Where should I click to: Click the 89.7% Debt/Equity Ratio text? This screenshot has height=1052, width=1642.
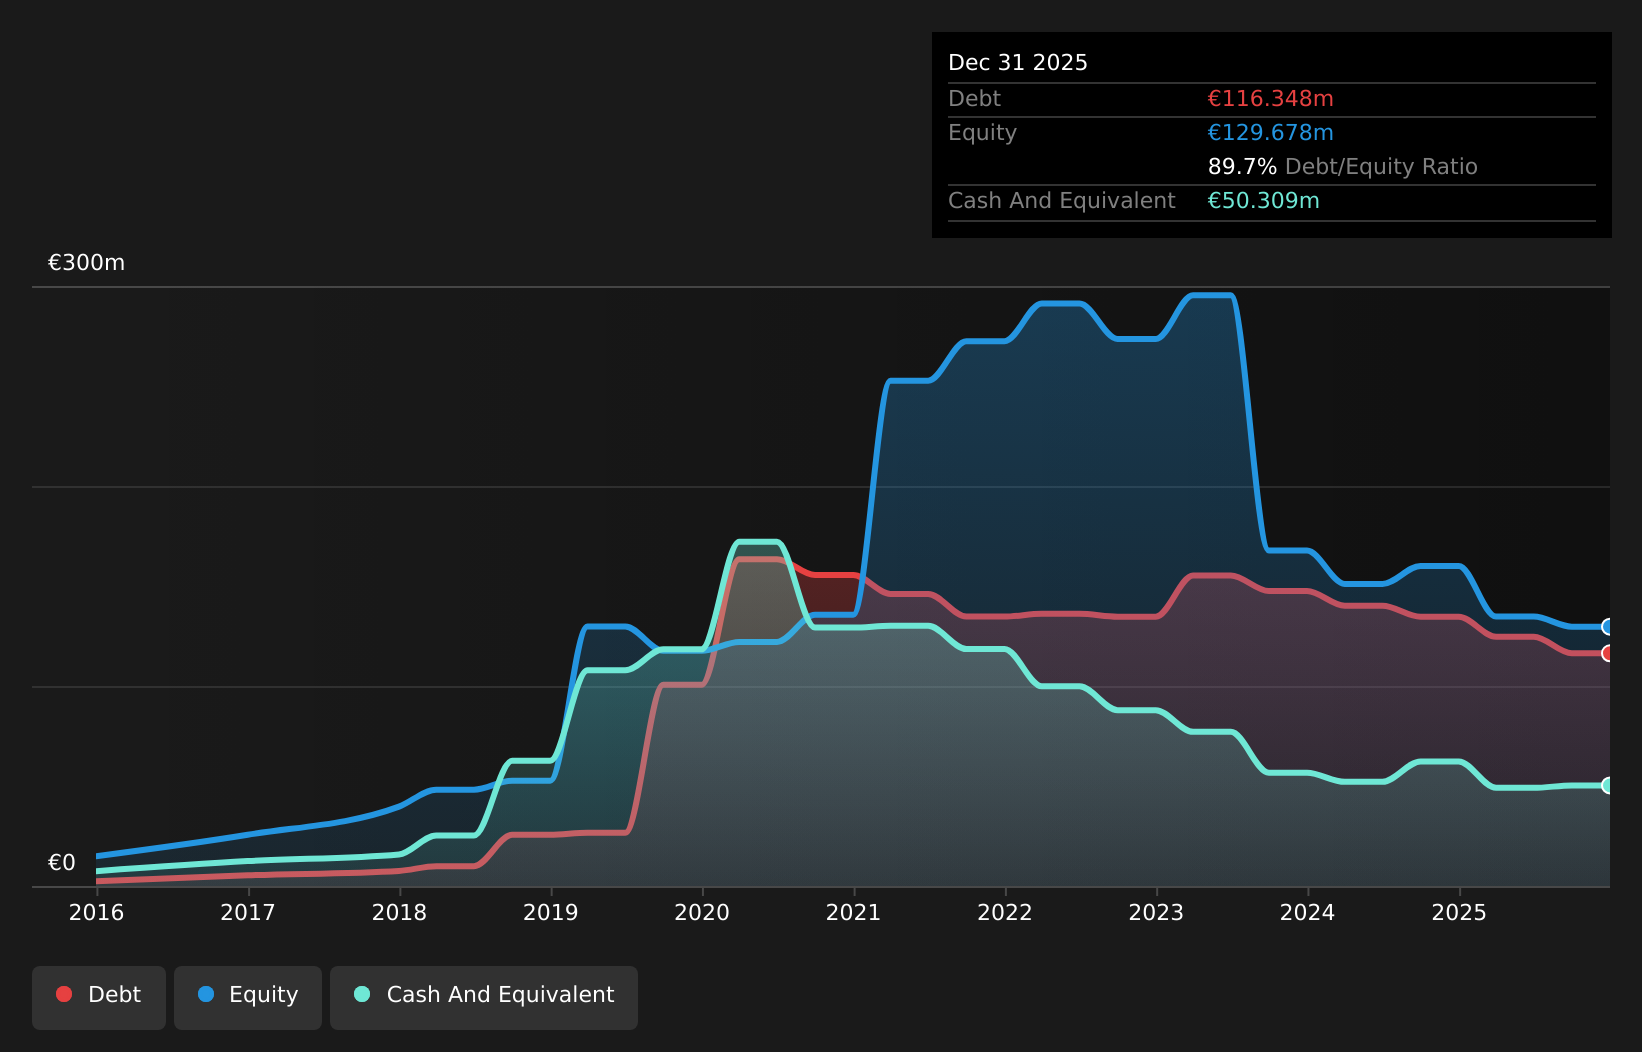(1342, 167)
